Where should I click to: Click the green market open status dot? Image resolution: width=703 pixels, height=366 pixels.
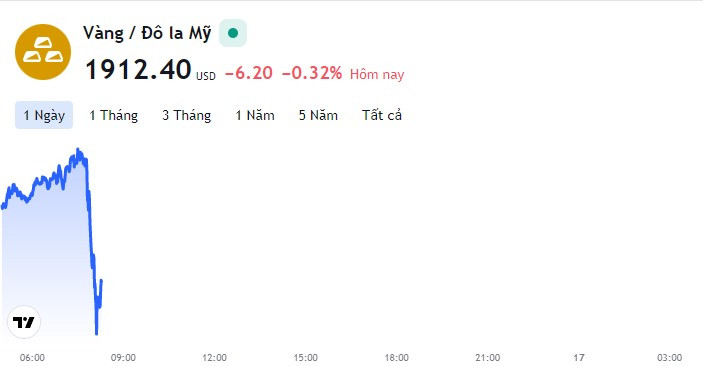(x=233, y=33)
